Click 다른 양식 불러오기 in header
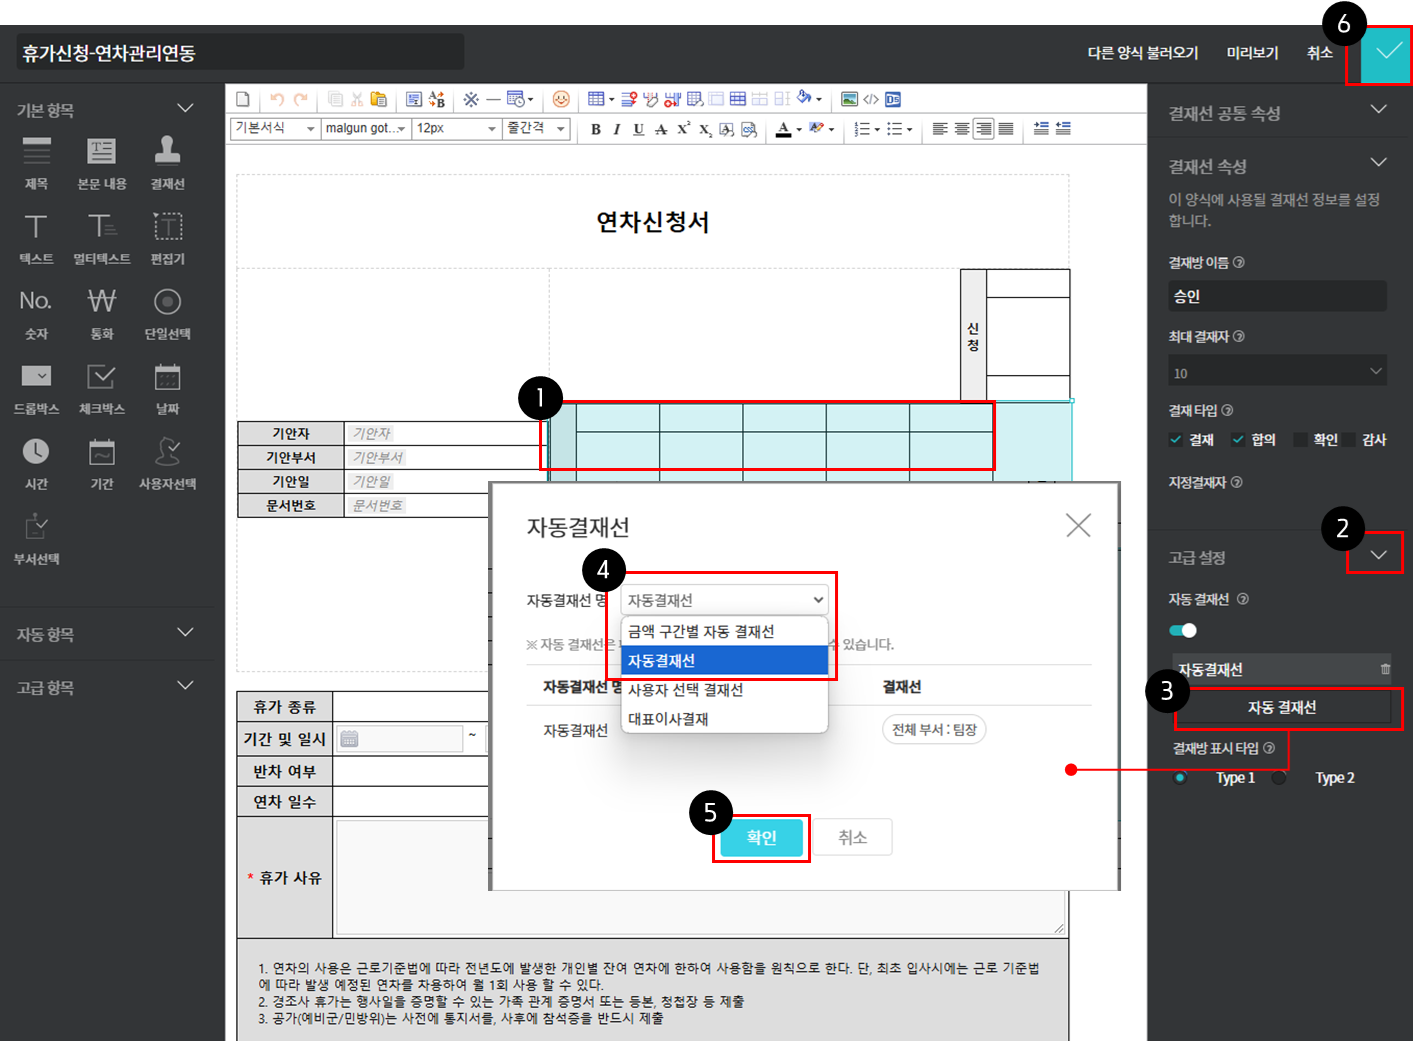Screen dimensions: 1413x1041 (x=1142, y=53)
